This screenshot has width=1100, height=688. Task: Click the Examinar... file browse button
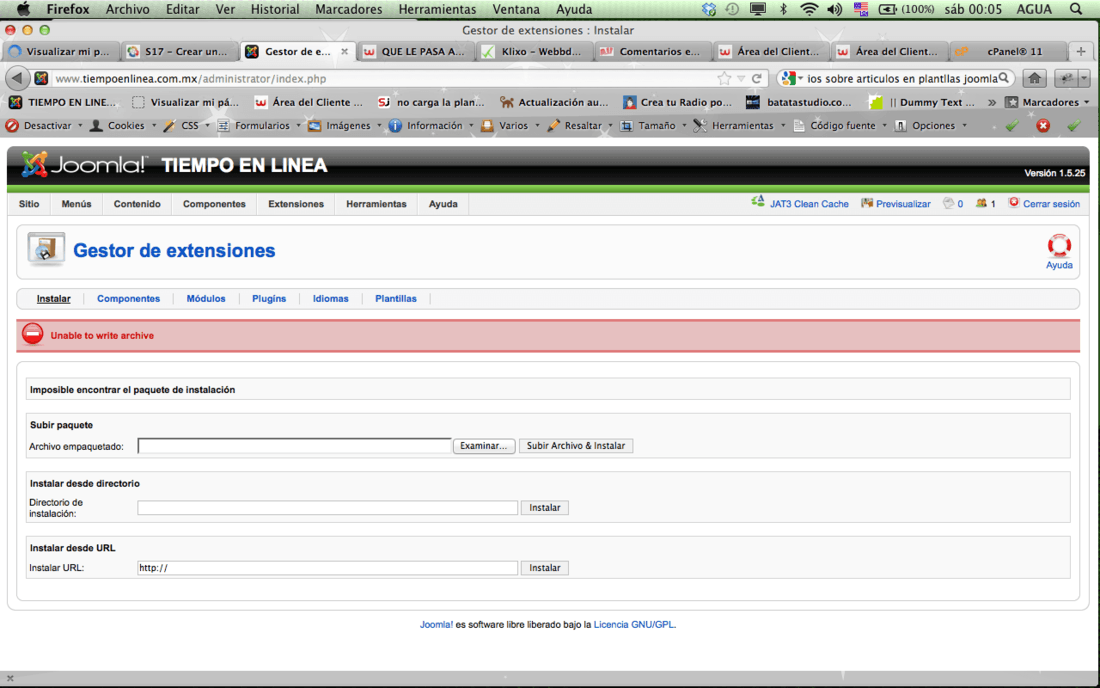483,446
